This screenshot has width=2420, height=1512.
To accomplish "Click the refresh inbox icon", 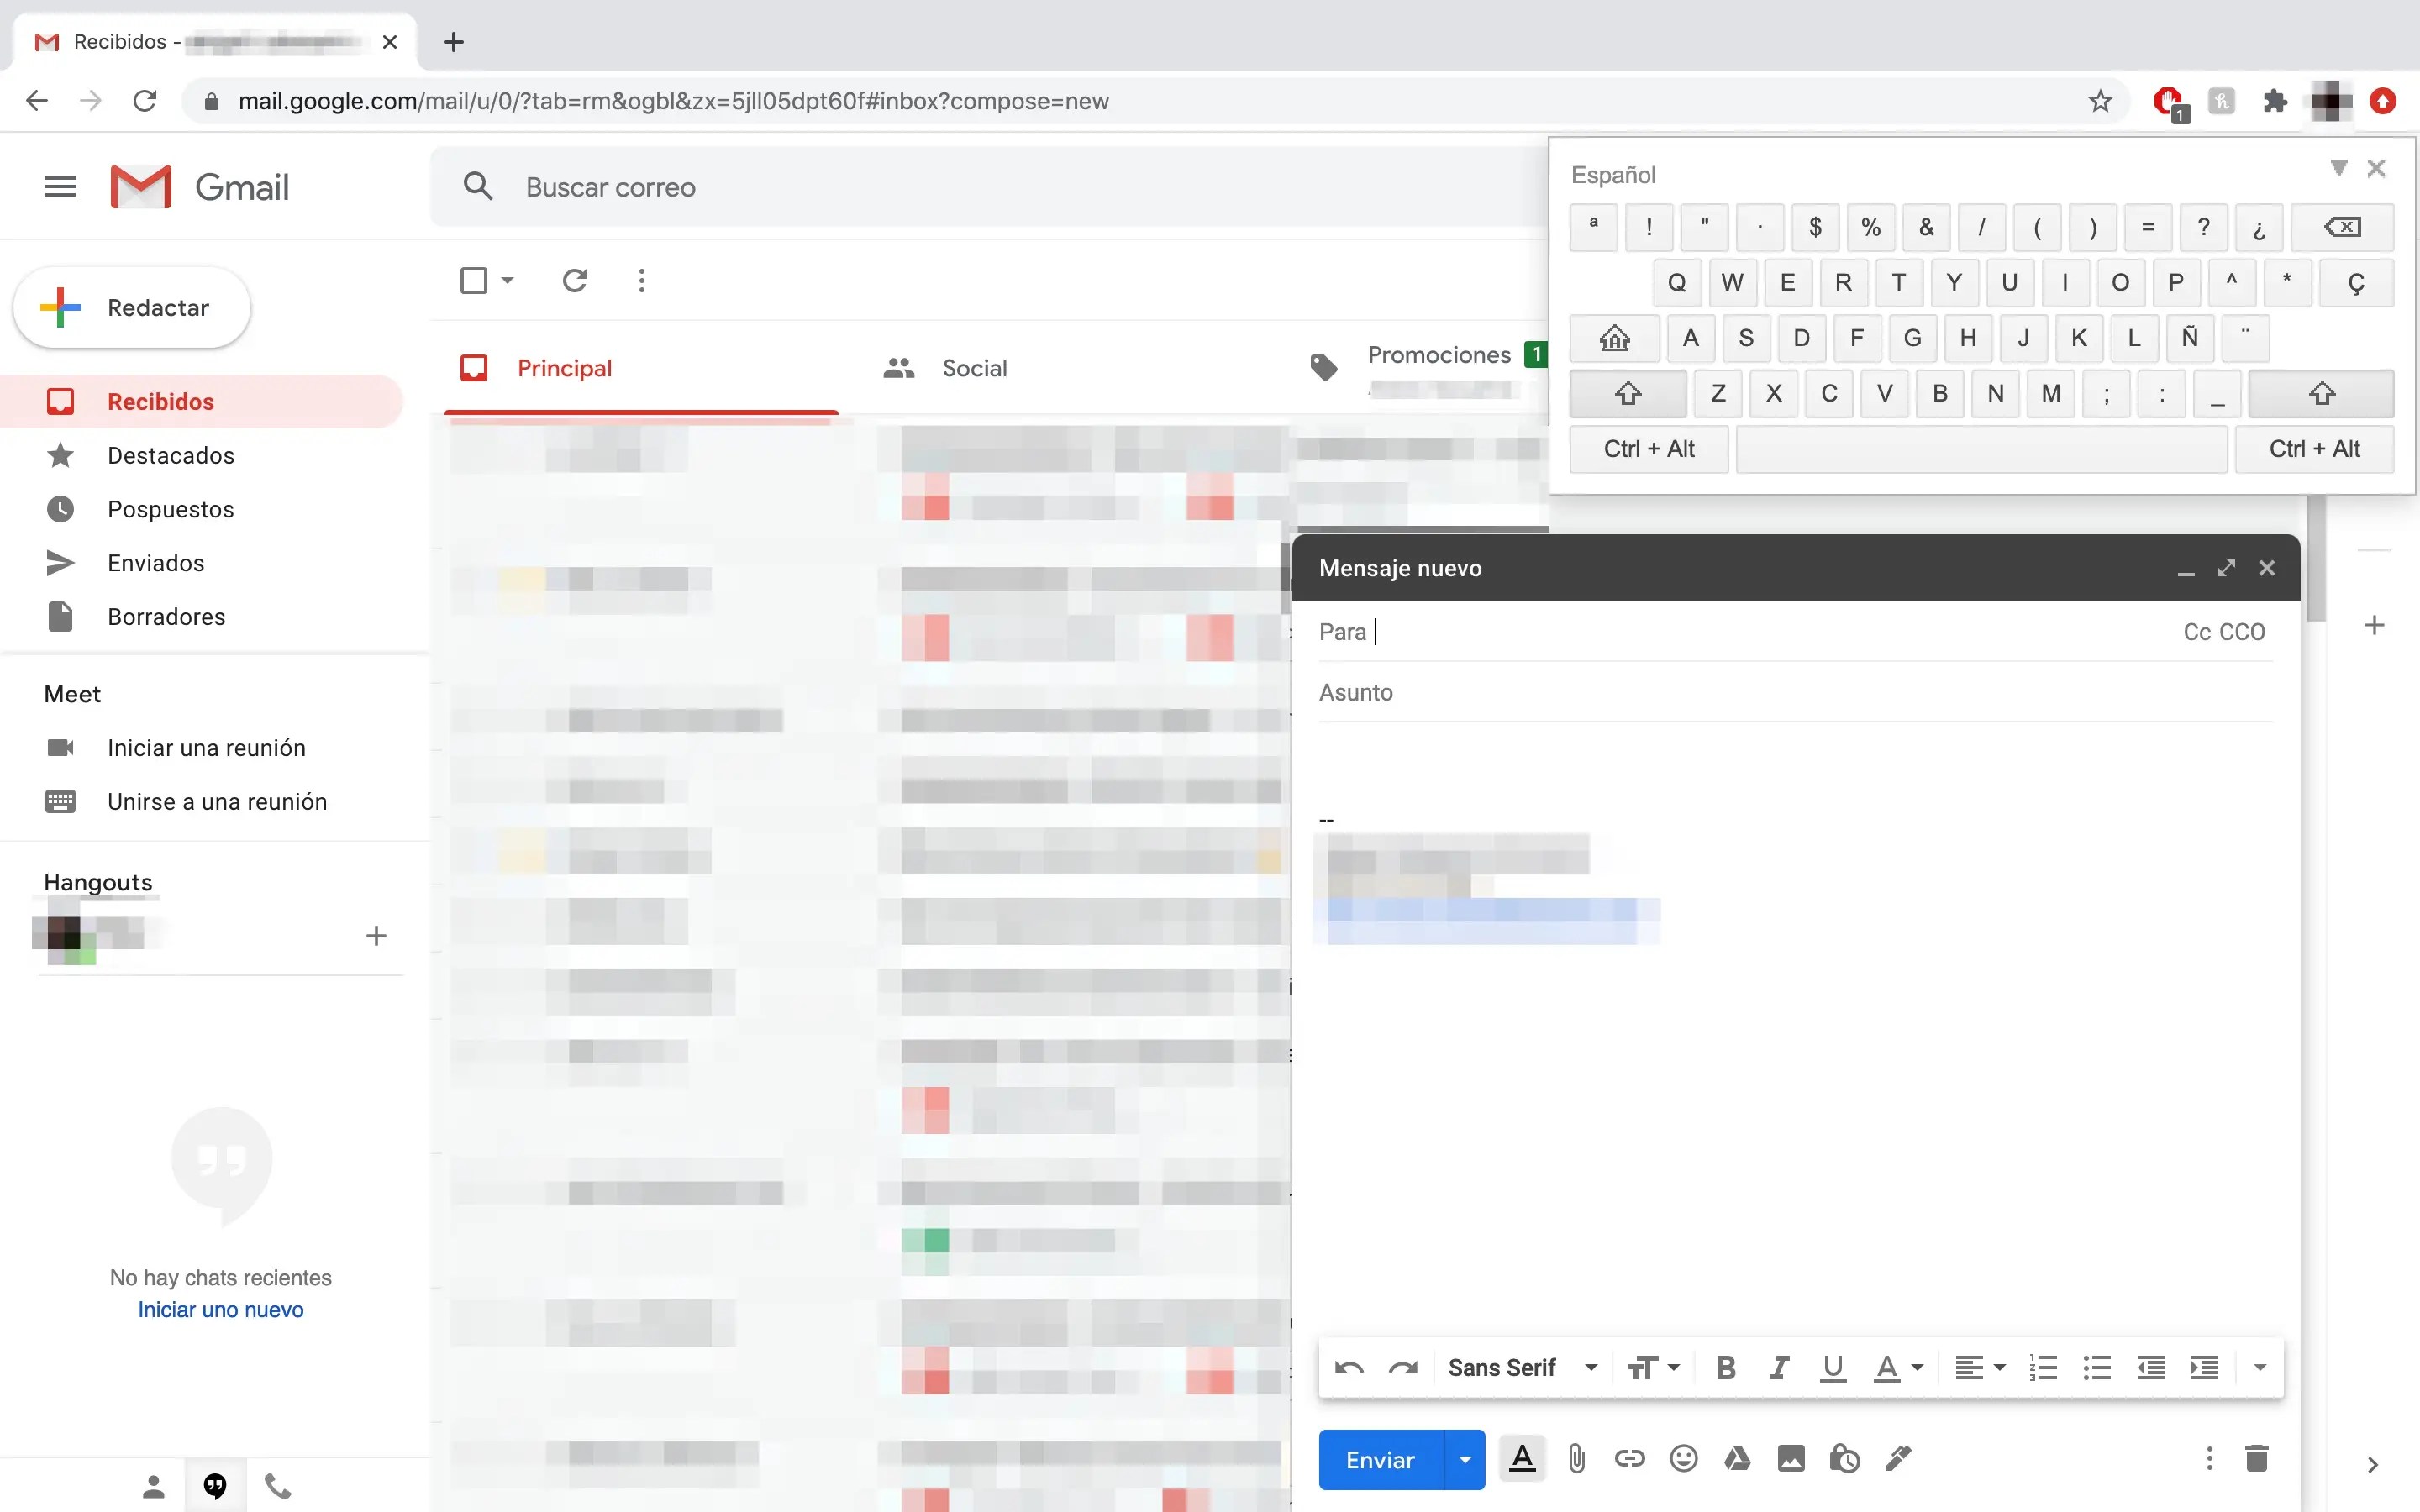I will pos(574,281).
